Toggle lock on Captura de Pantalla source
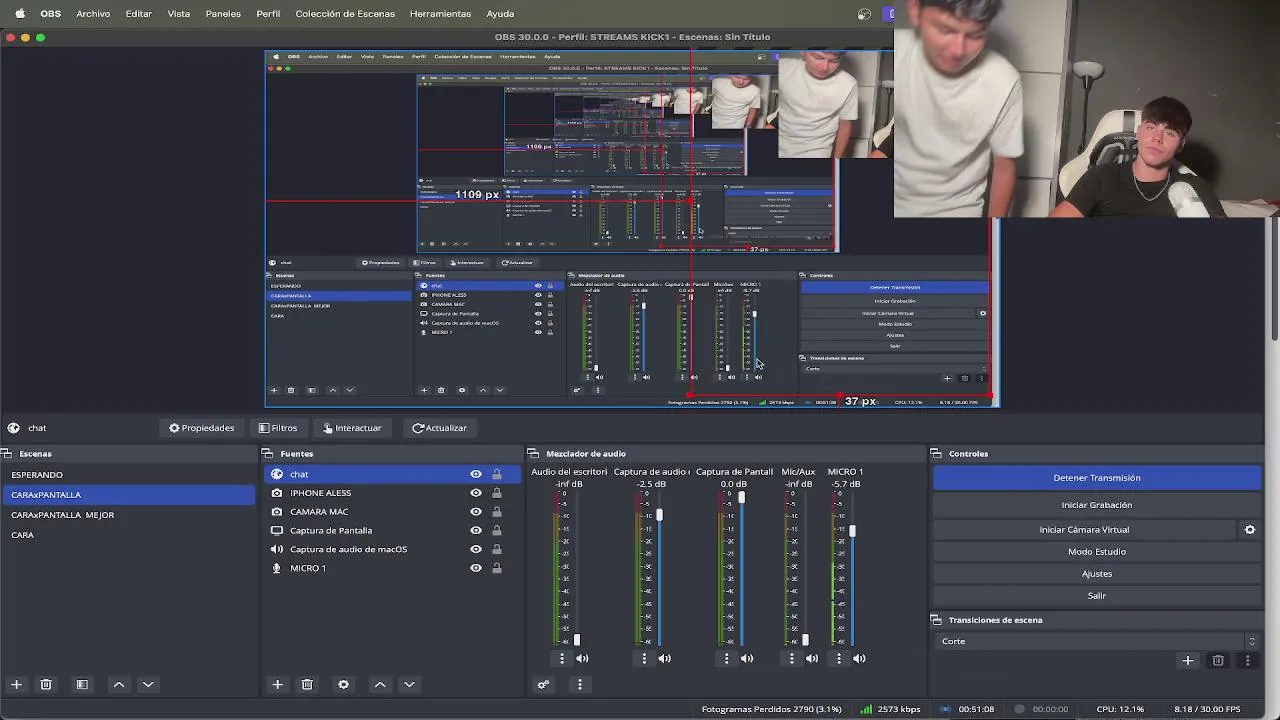Screen dimensions: 1280x720 (x=496, y=531)
